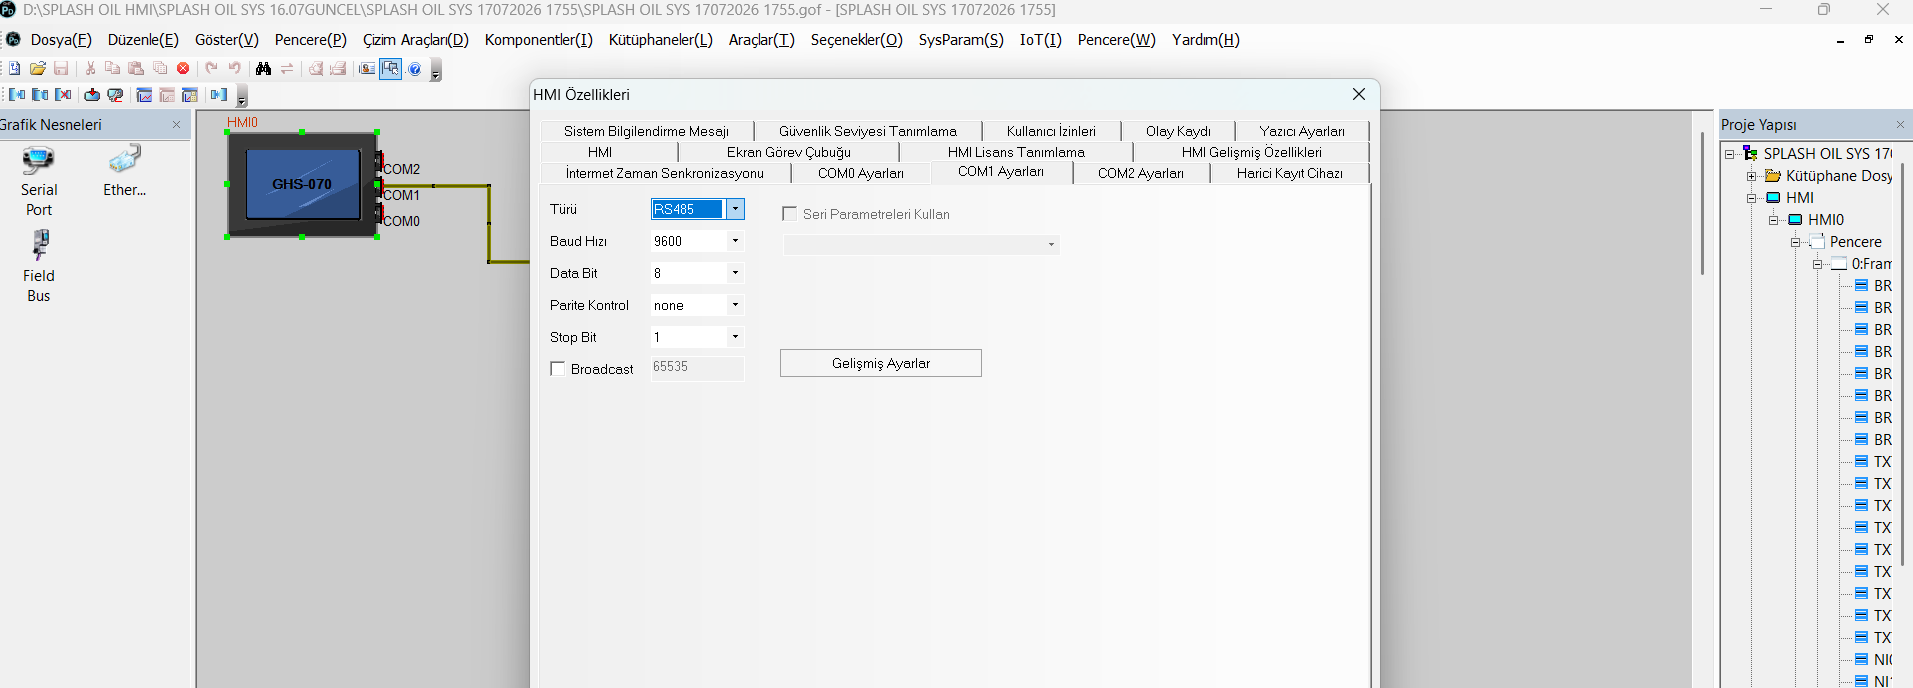Click the Cut scissors icon
The image size is (1913, 688).
[x=90, y=68]
